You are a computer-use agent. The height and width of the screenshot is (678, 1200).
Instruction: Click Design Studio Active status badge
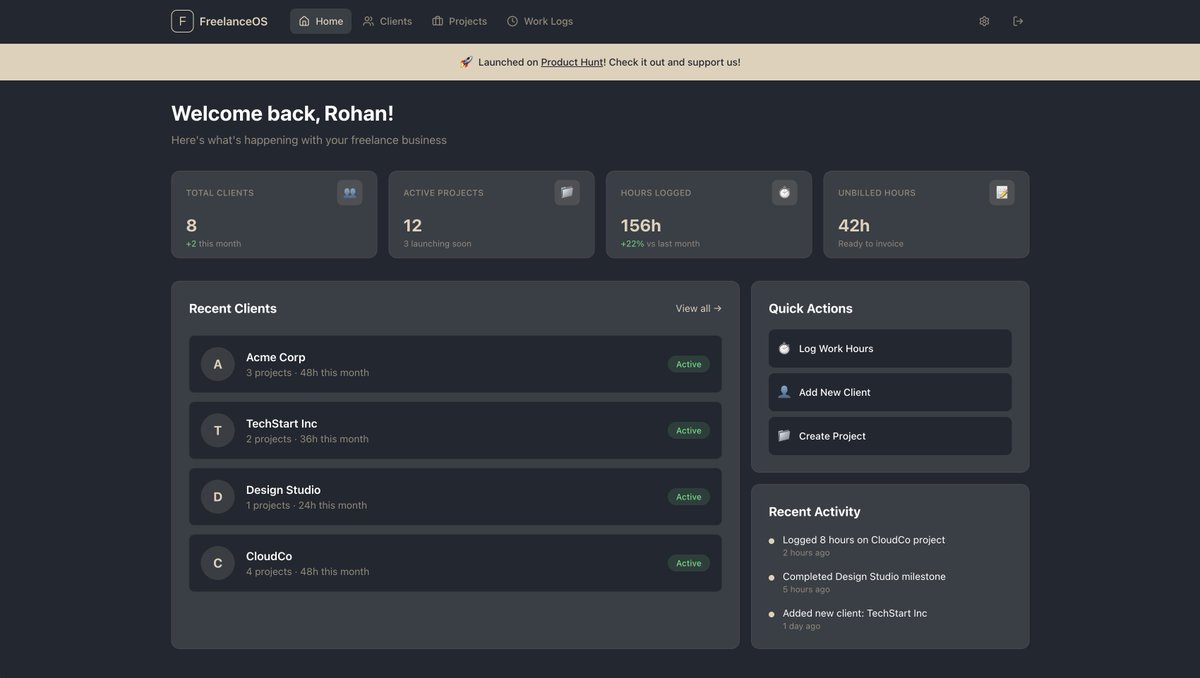689,497
